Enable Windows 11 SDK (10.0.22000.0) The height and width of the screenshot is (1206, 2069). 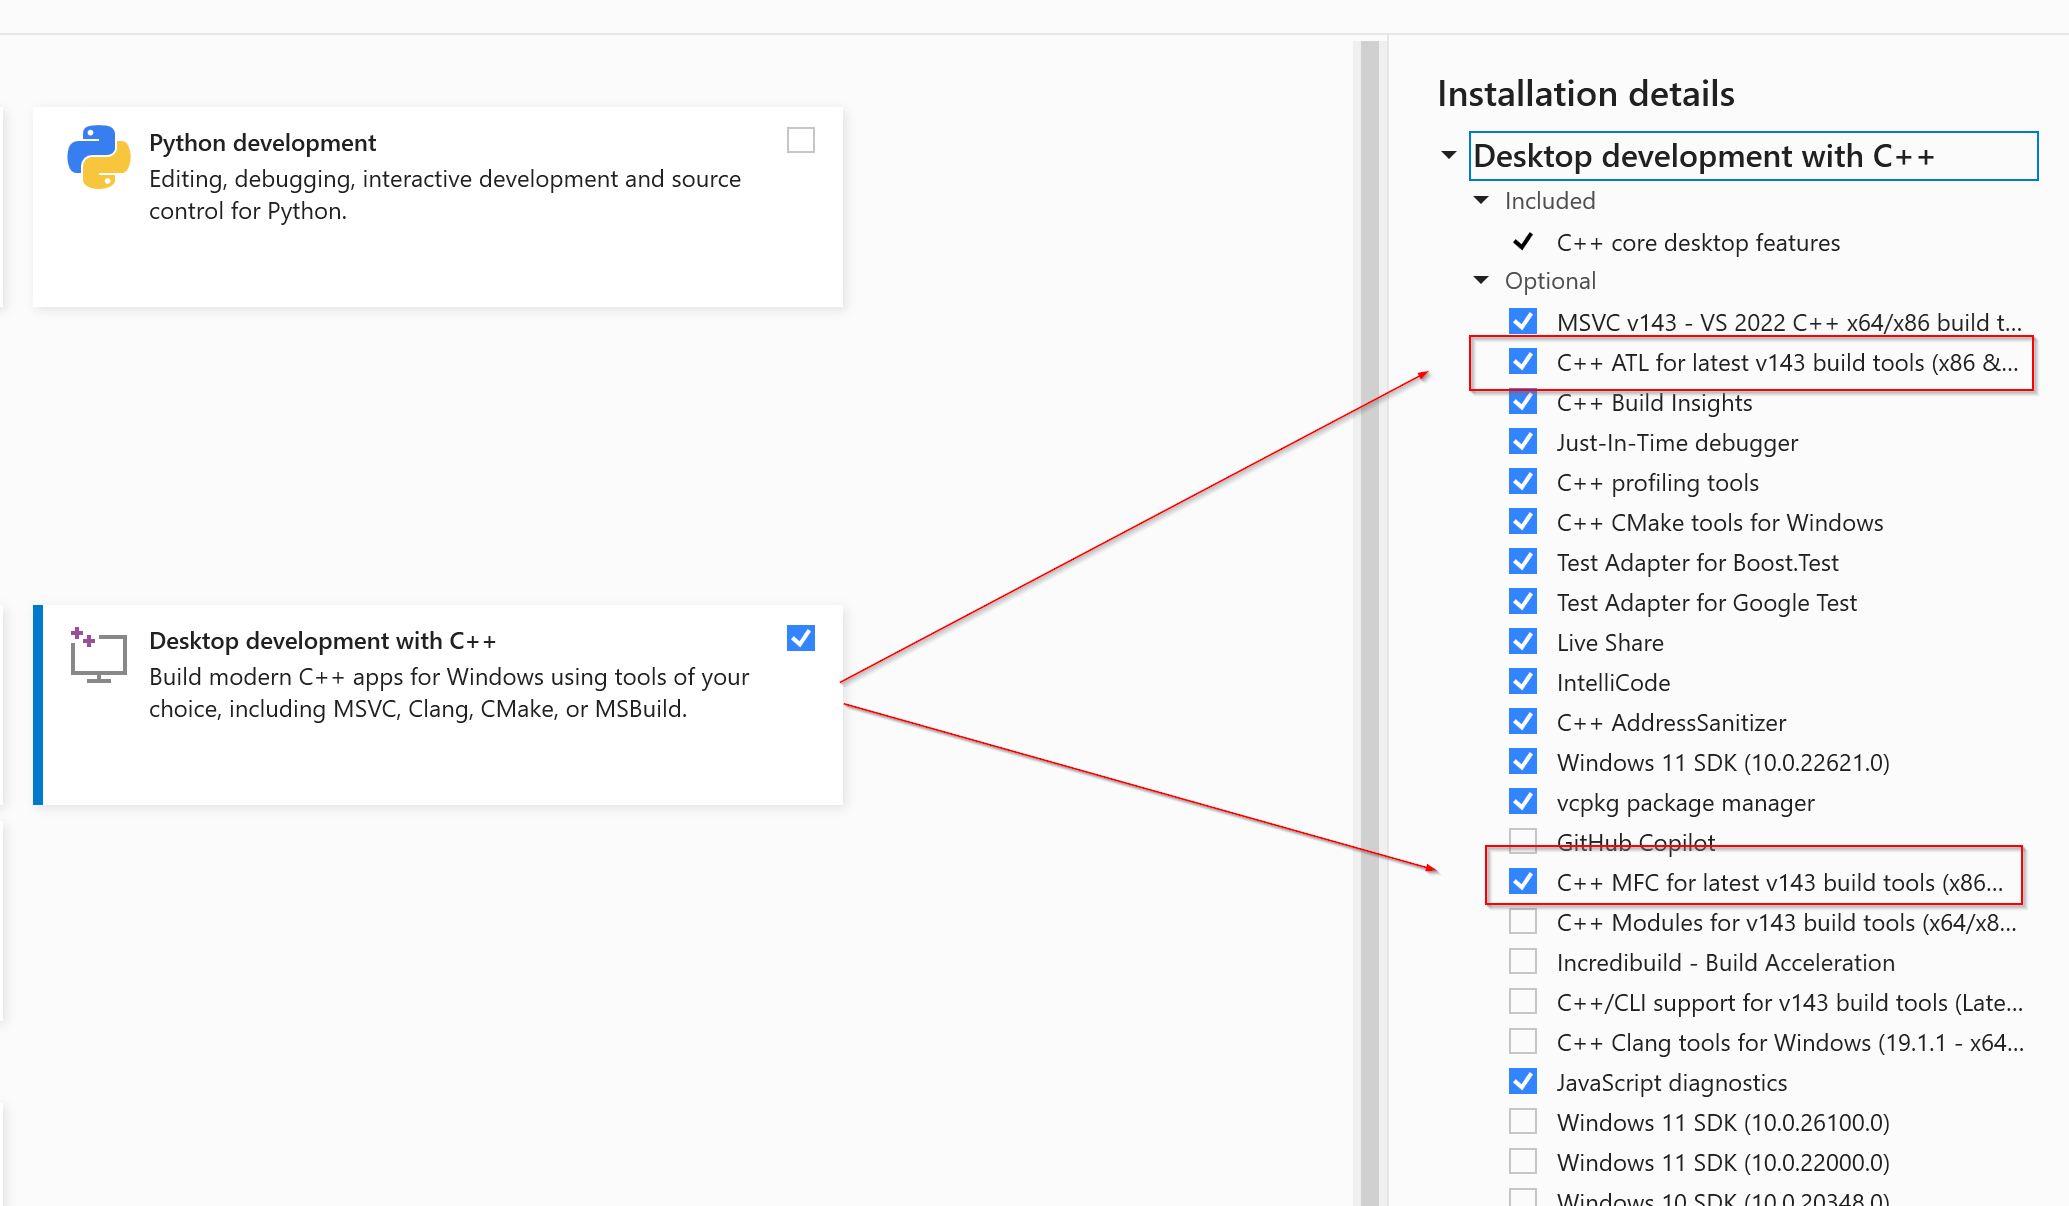(x=1523, y=1161)
